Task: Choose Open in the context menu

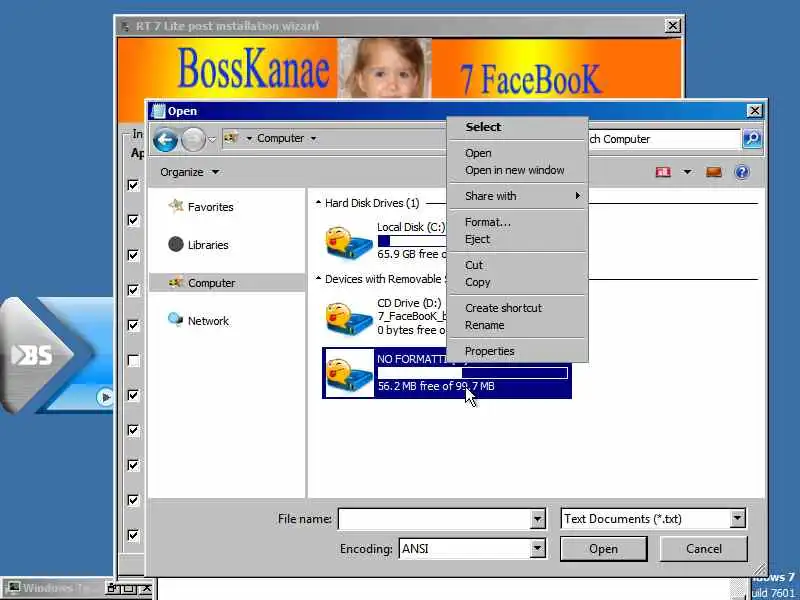Action: click(x=517, y=153)
